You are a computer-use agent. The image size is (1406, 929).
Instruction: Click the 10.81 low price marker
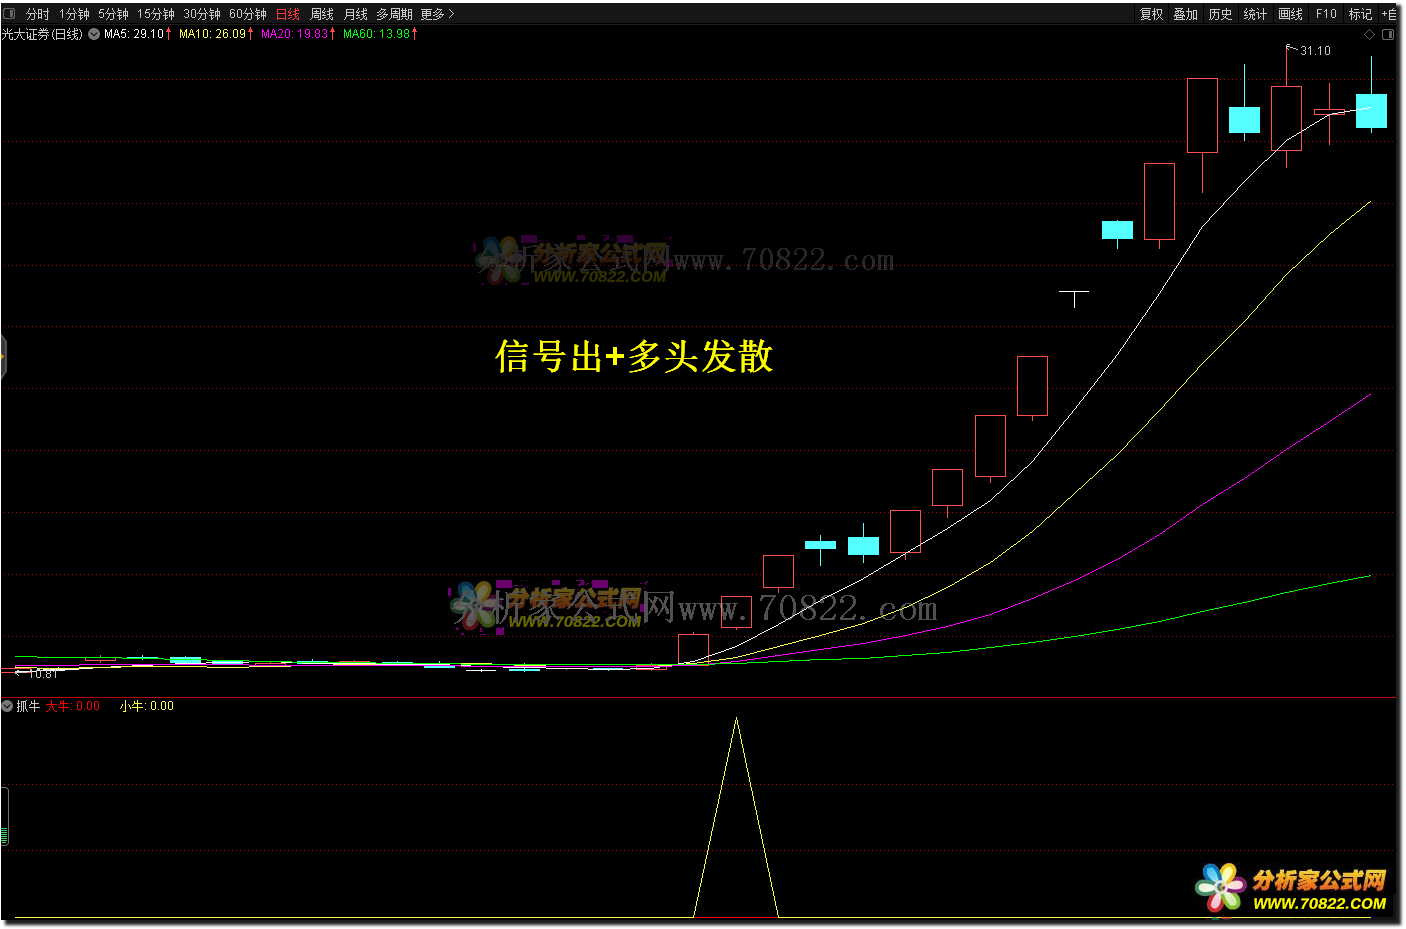43,674
